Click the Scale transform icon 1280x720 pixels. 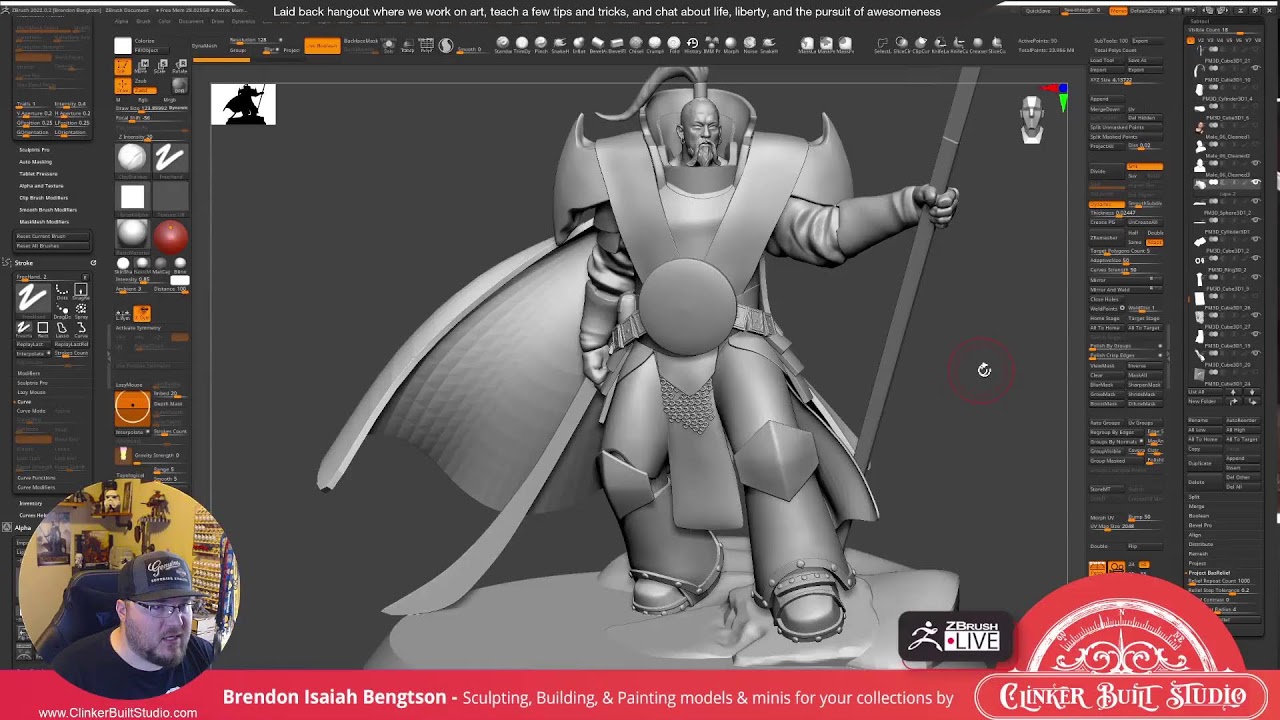click(160, 67)
